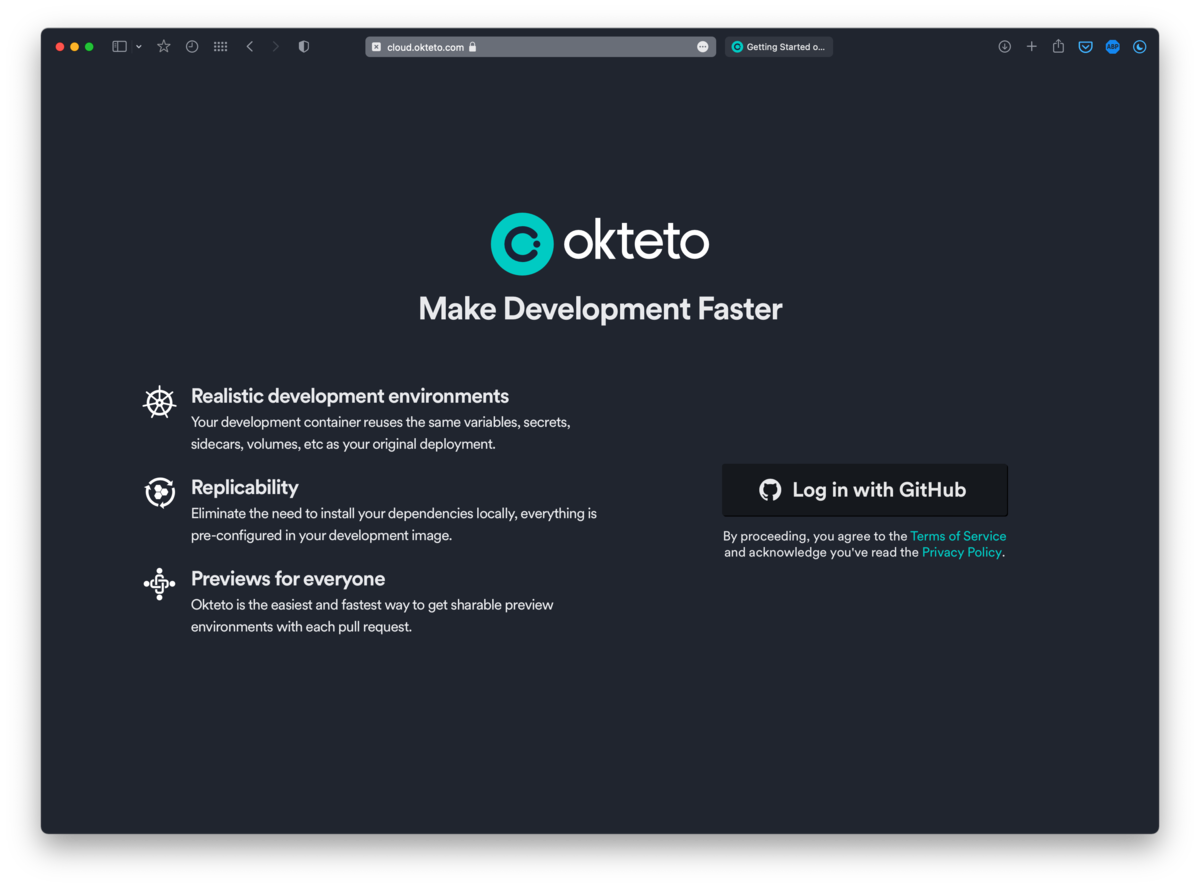Open the page options ellipsis in the address bar
The width and height of the screenshot is (1200, 888).
click(x=703, y=47)
